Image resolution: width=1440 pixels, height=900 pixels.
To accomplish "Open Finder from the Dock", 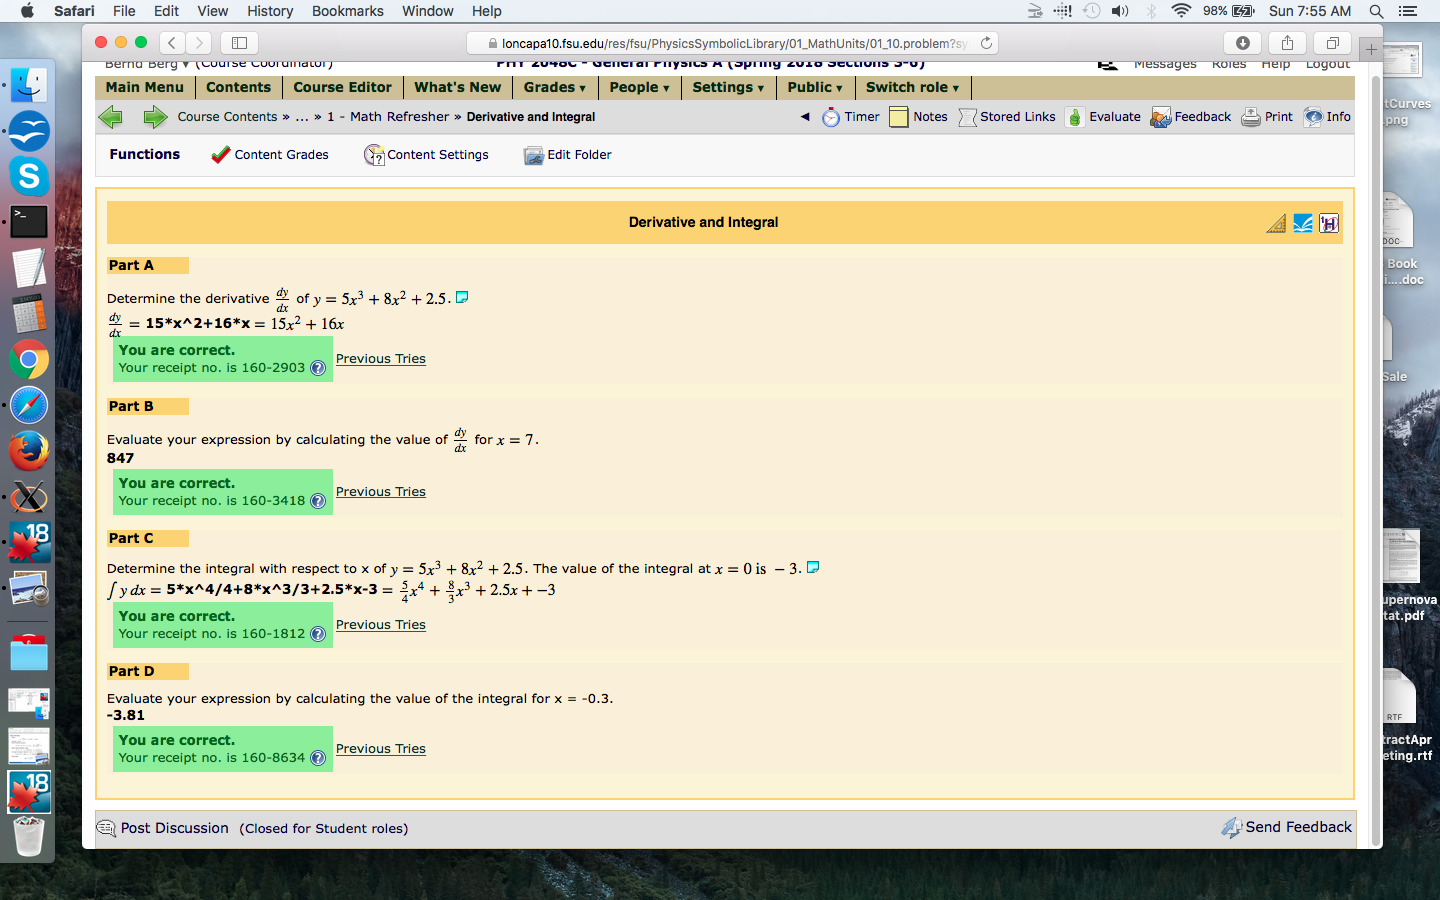I will pos(29,85).
